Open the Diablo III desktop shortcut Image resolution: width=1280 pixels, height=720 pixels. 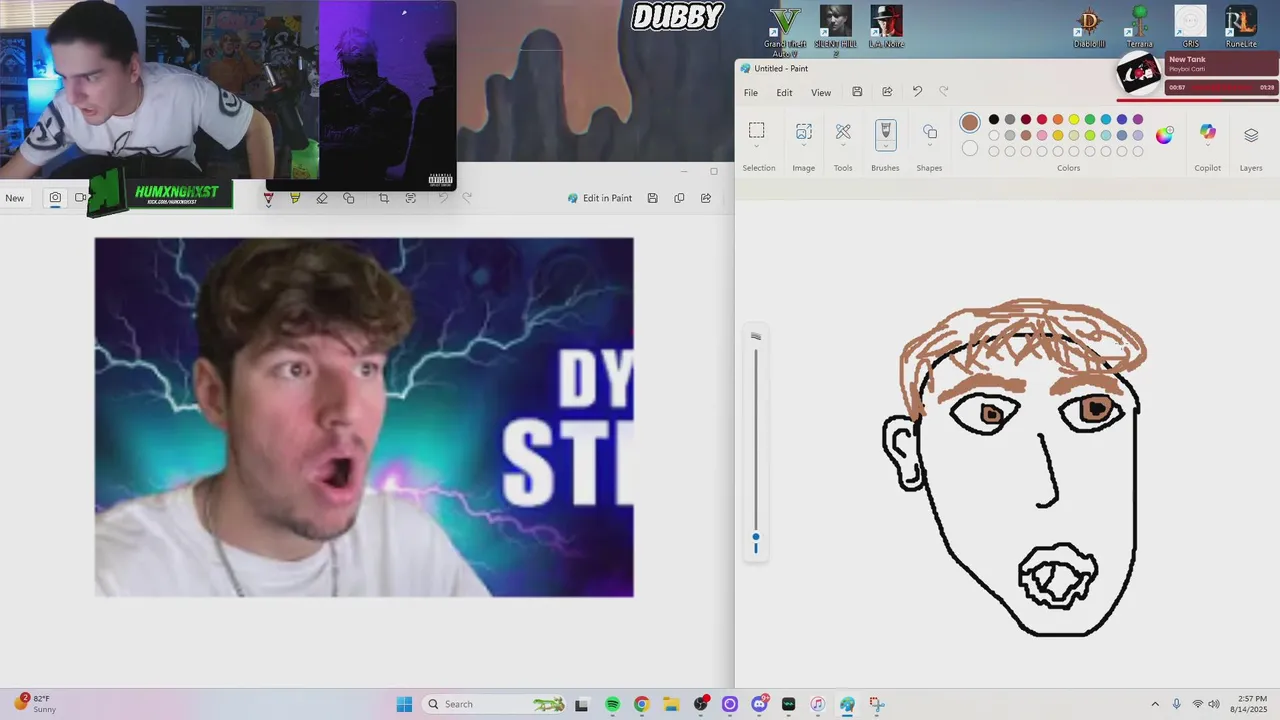pos(1089,26)
